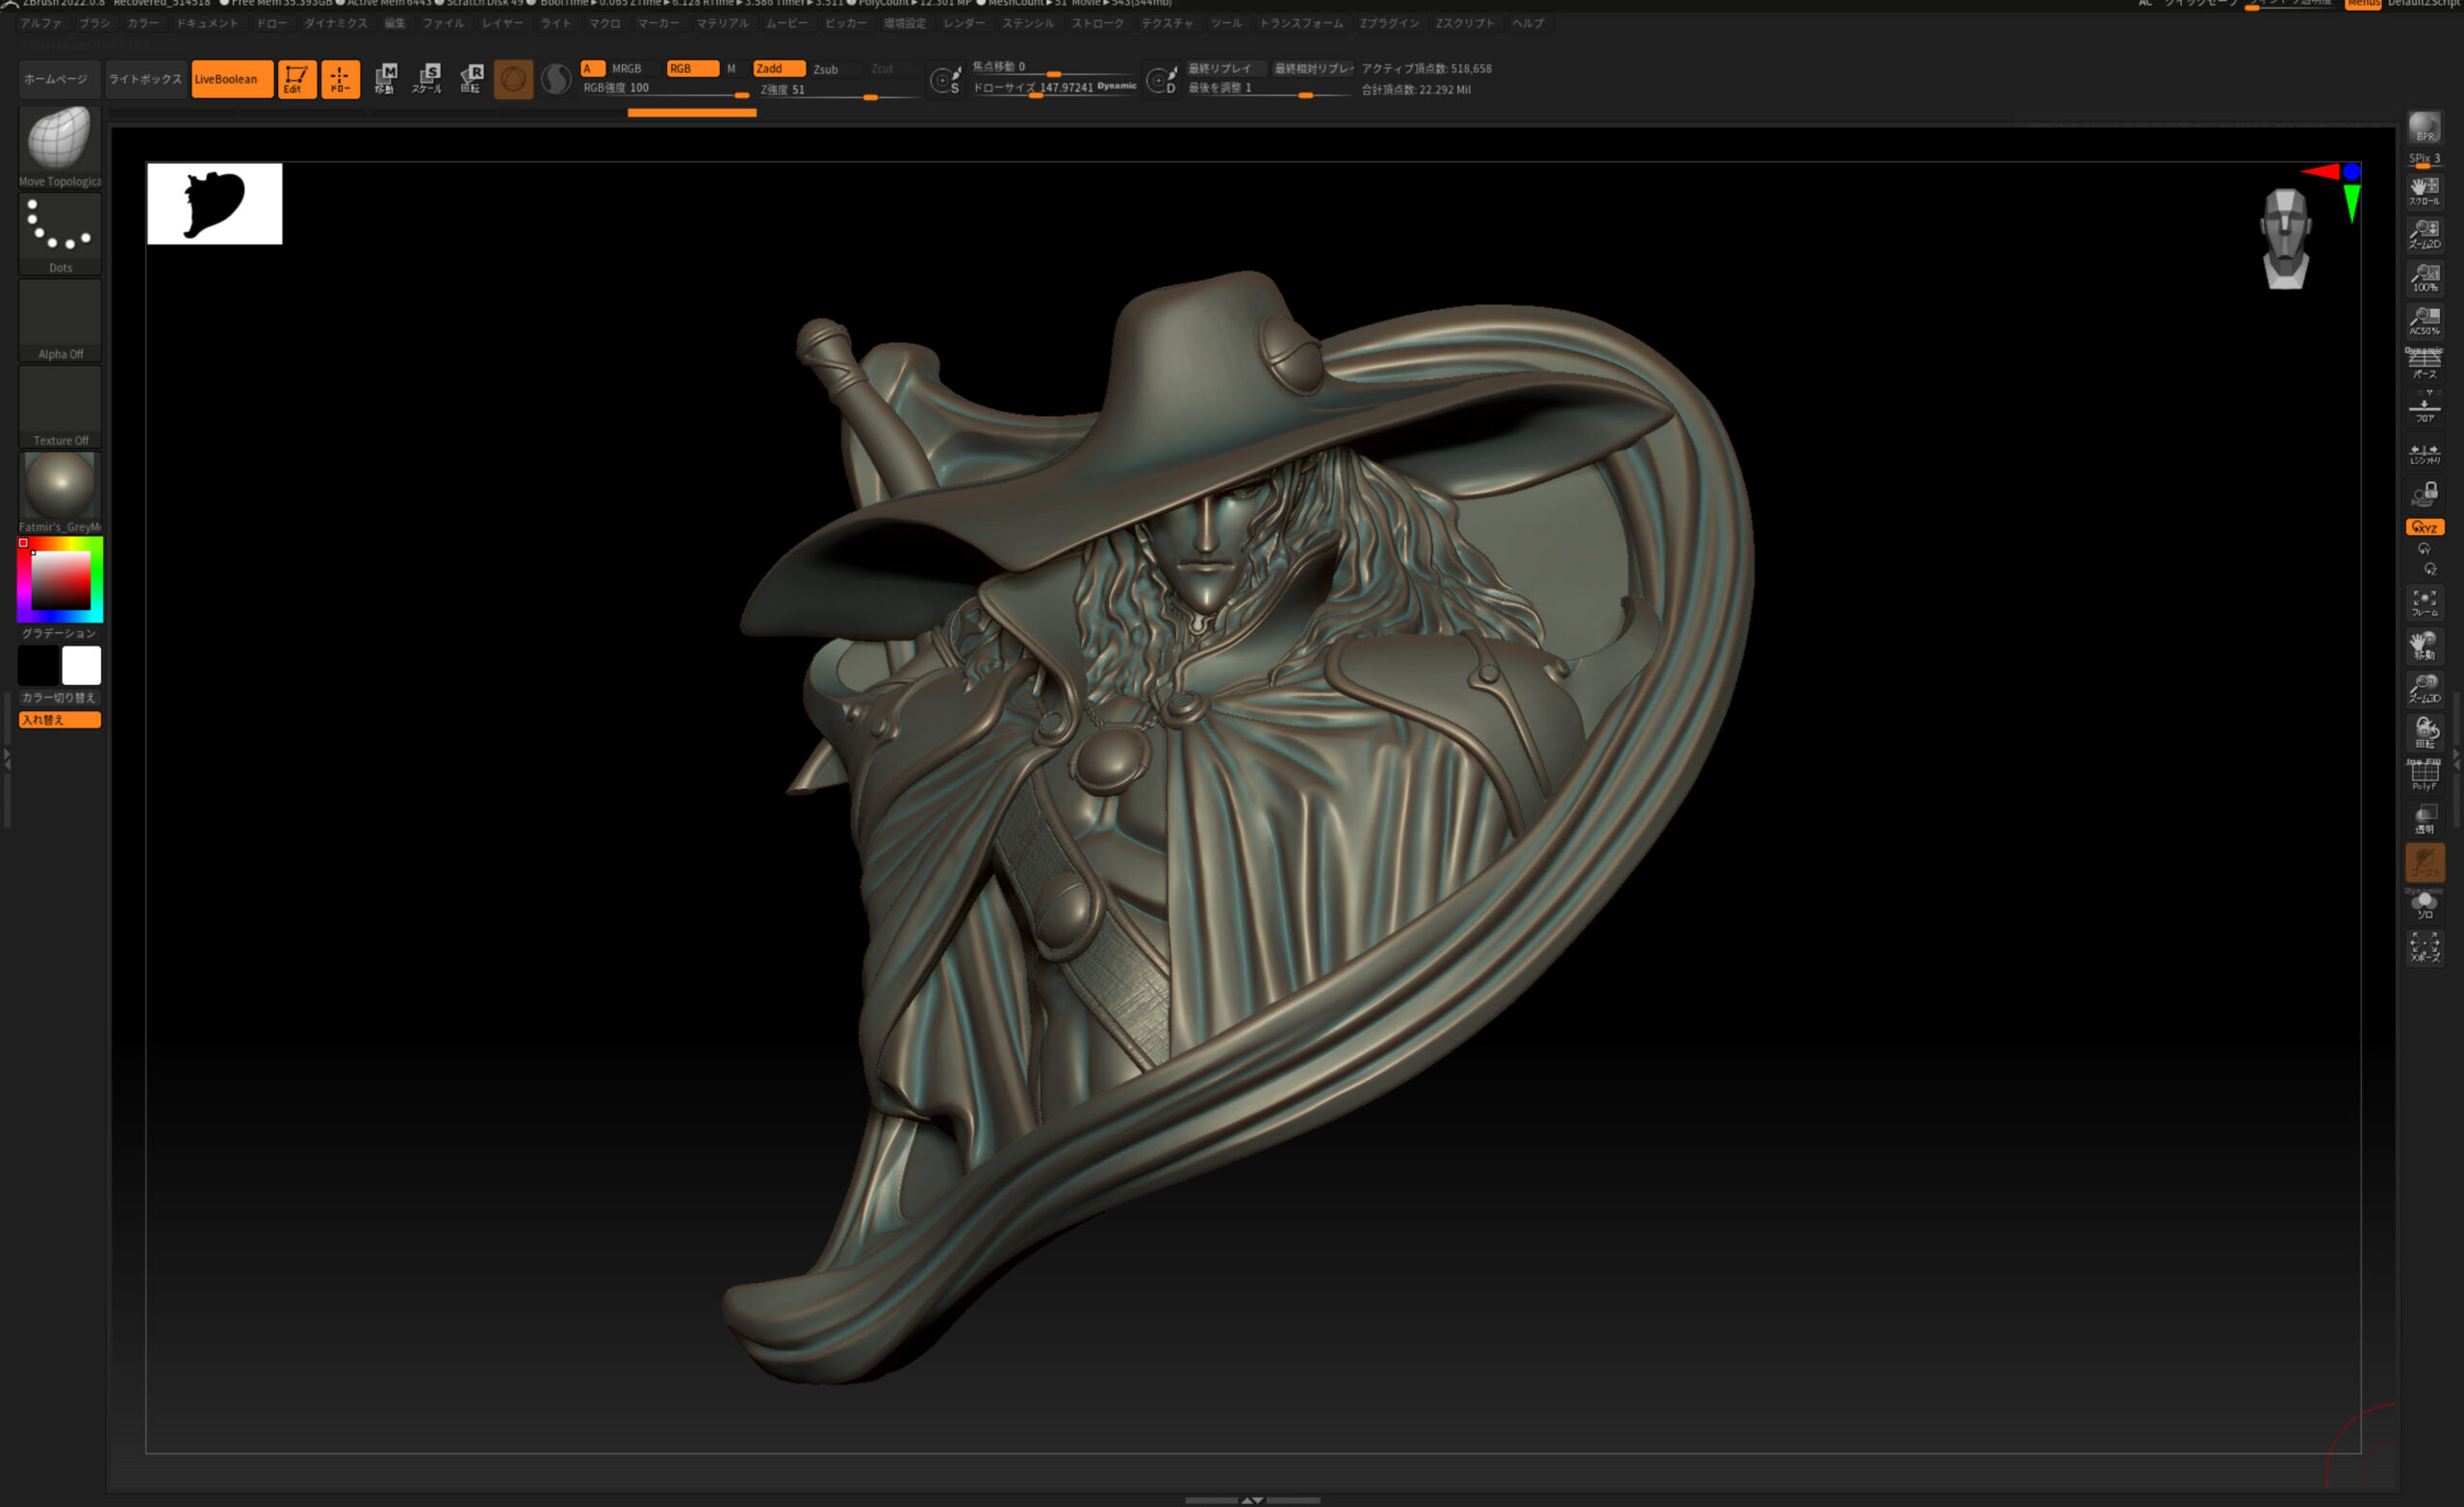The width and height of the screenshot is (2464, 1507).
Task: Click the camera head orientation widget
Action: click(x=2285, y=239)
